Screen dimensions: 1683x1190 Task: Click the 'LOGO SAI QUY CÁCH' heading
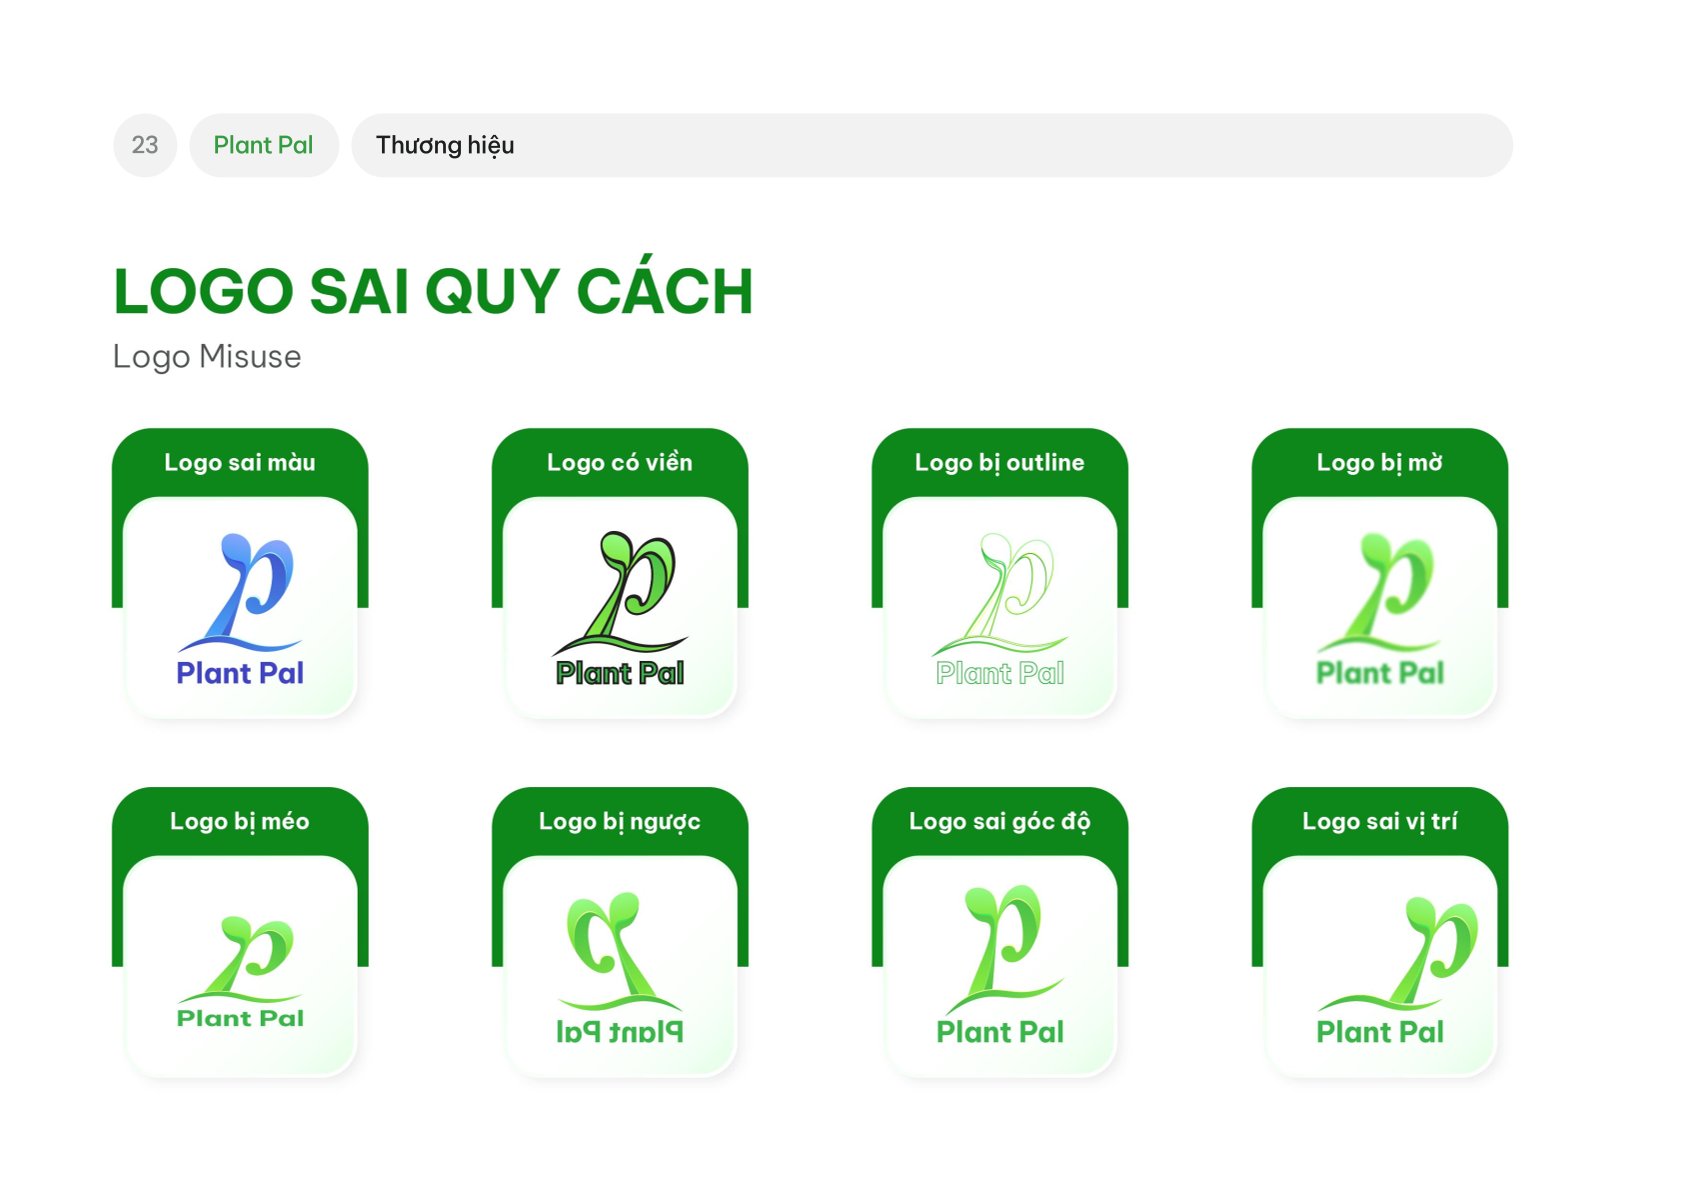point(433,291)
